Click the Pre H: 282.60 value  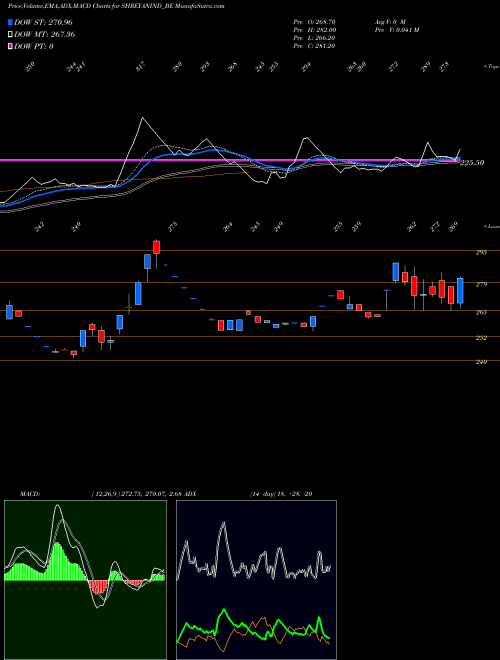pos(314,30)
